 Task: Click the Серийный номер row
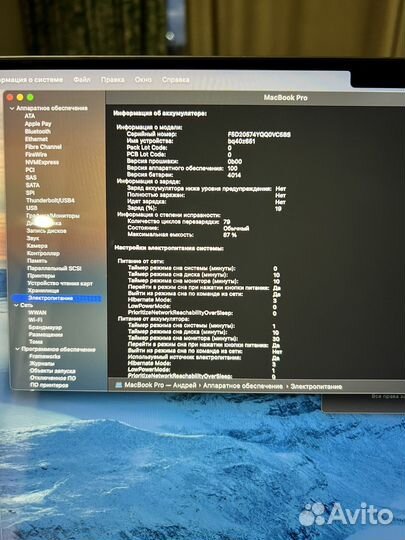click(x=209, y=134)
